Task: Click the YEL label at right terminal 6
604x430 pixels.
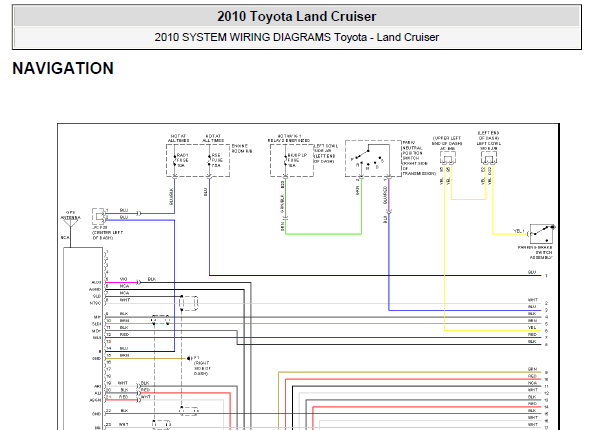Action: 532,328
